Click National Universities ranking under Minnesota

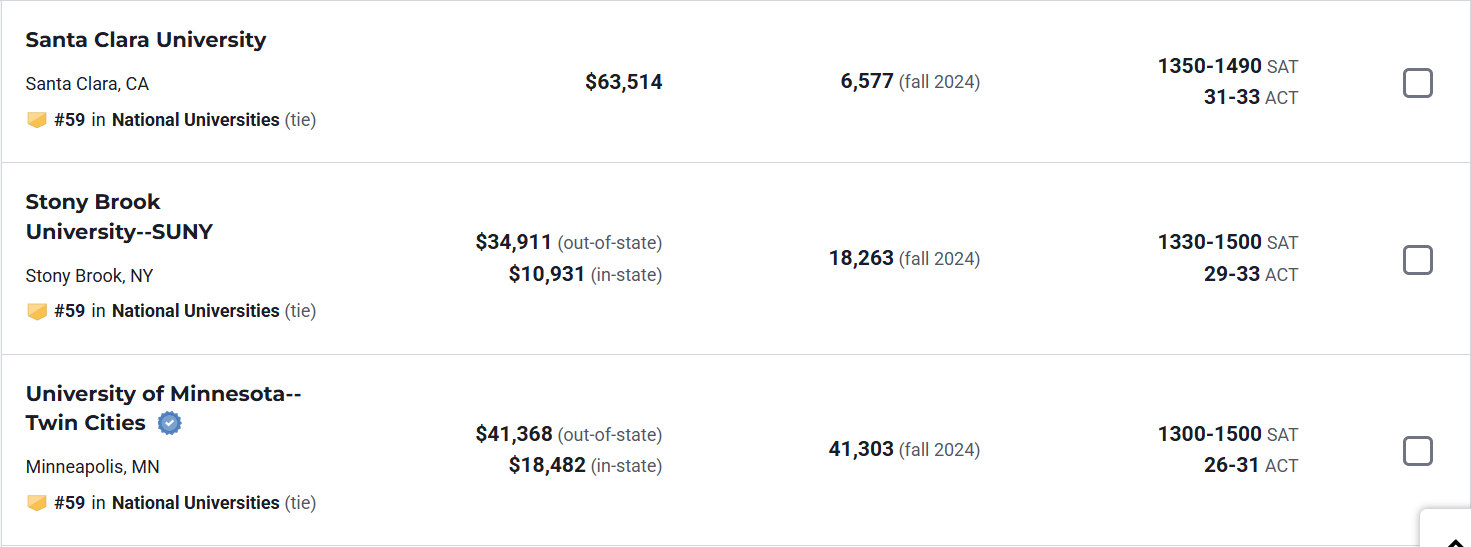[x=195, y=503]
